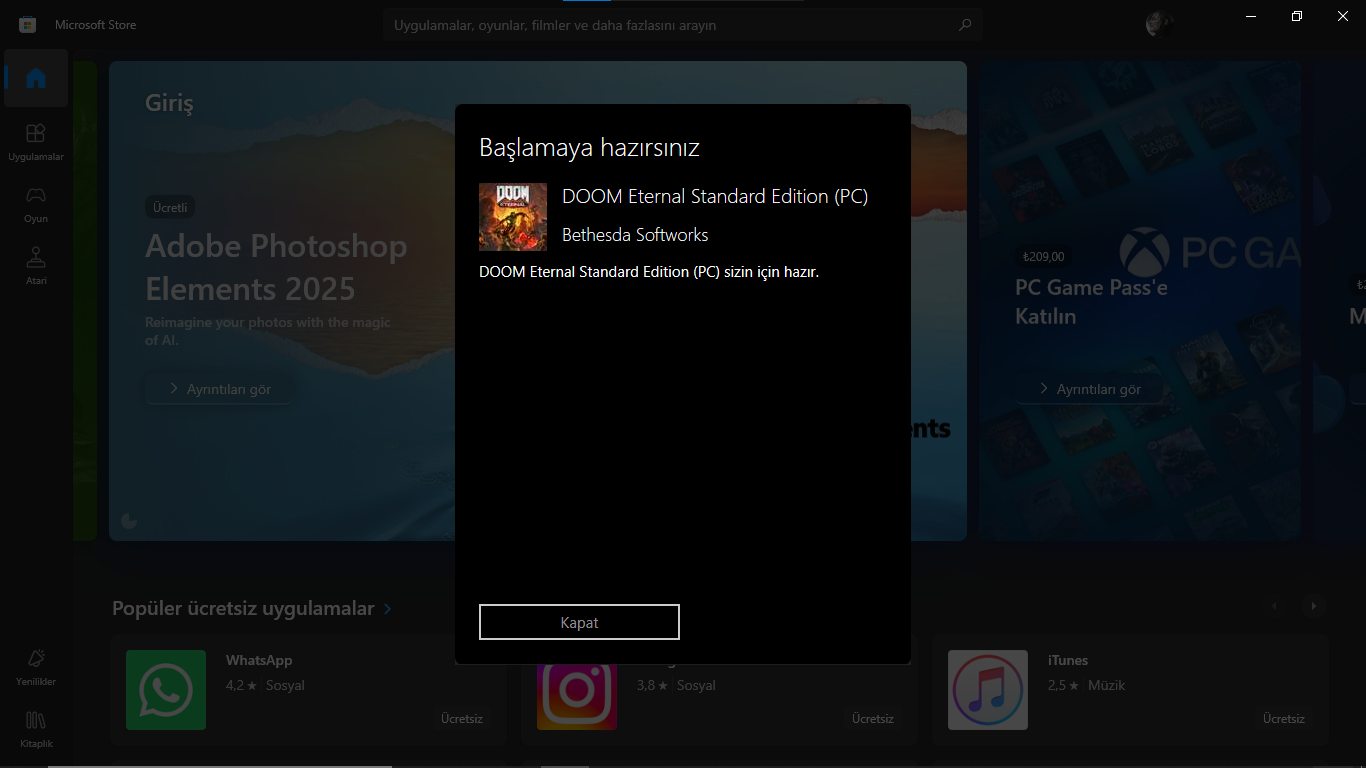Click the Instagram 3,8 star Sosyal rating
The width and height of the screenshot is (1366, 768).
[x=676, y=686]
